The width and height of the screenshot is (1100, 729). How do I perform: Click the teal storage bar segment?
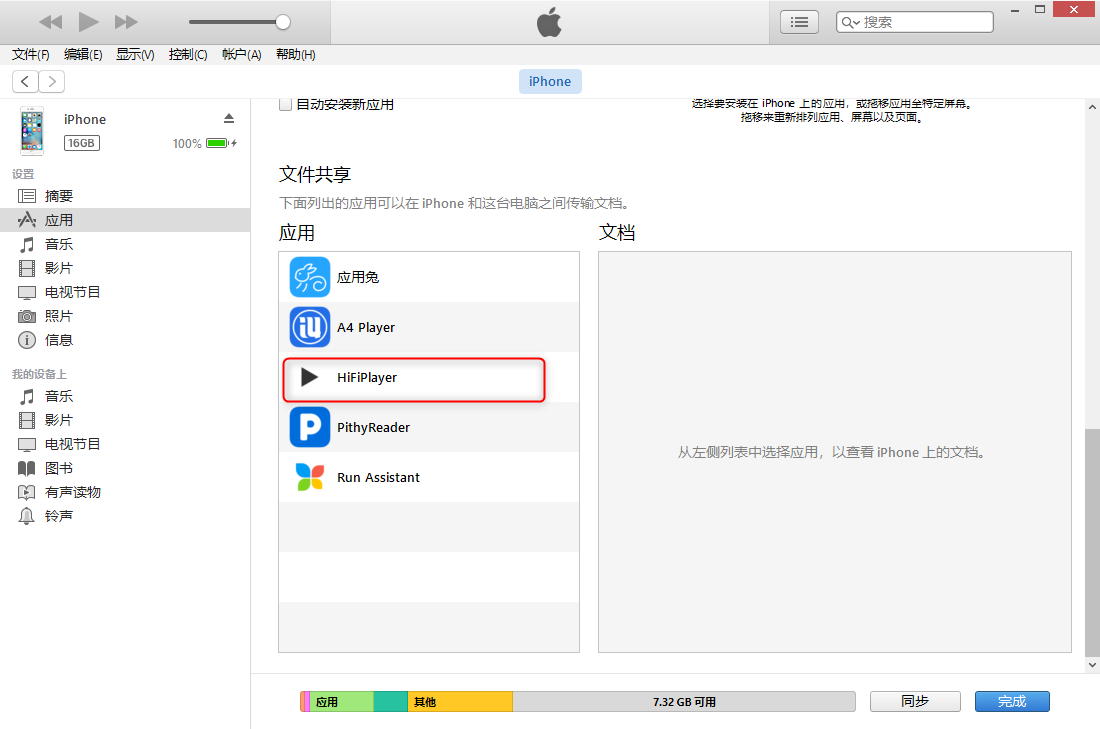(391, 702)
